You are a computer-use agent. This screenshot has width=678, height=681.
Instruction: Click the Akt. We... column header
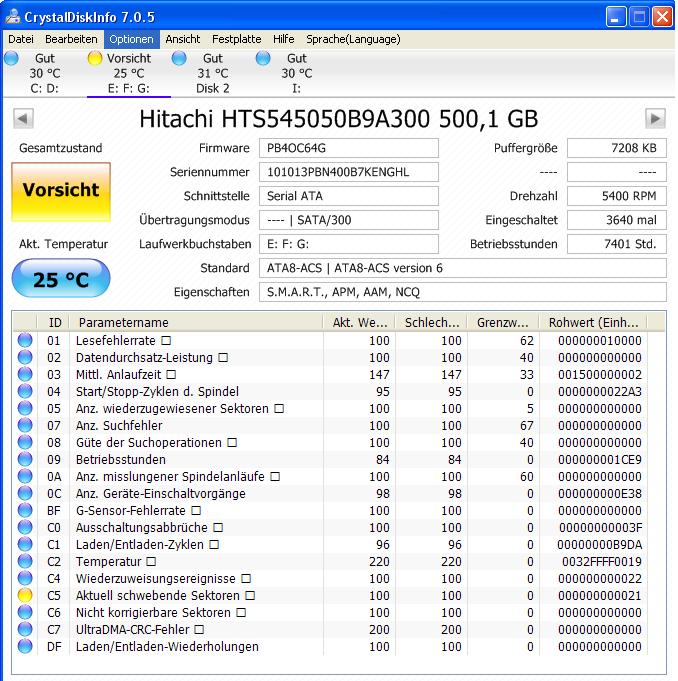point(359,323)
